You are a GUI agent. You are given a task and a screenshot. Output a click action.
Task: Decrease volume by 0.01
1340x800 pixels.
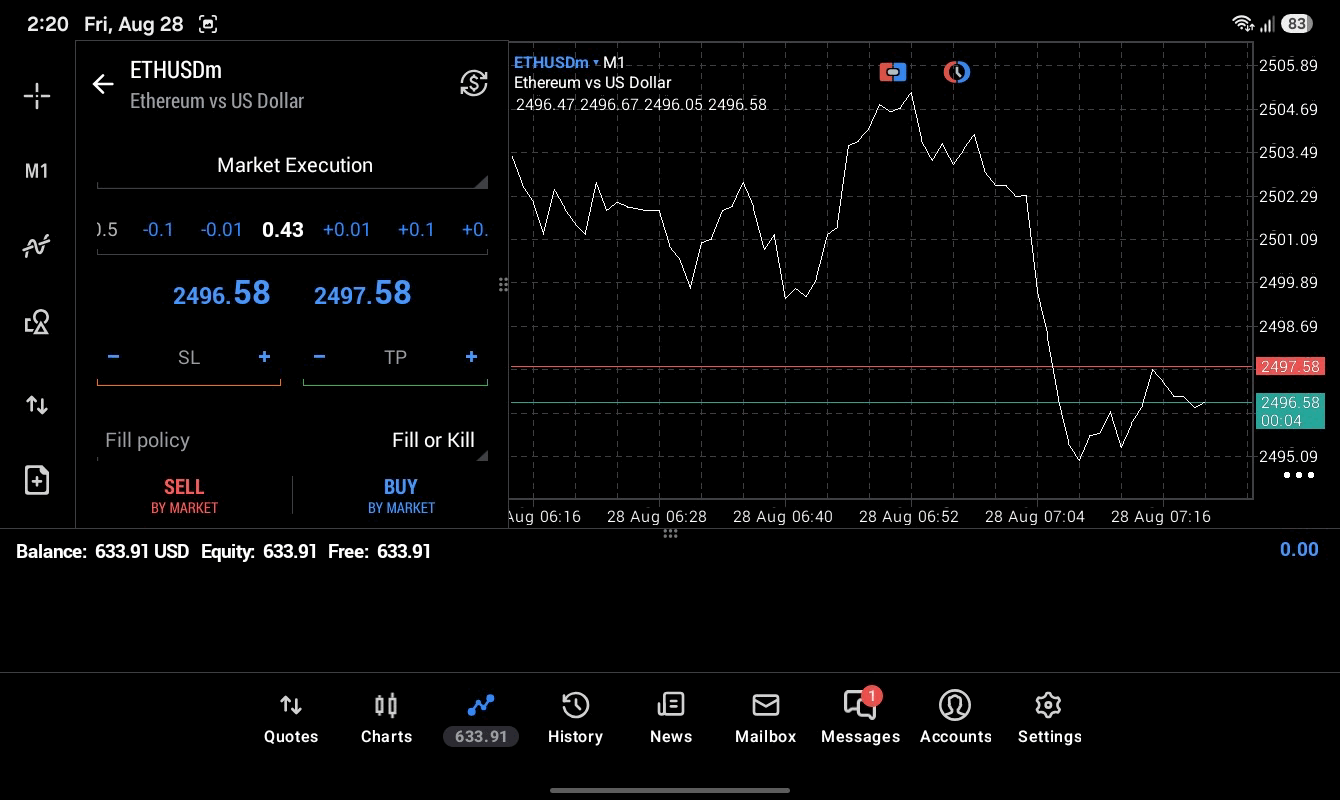click(x=221, y=230)
